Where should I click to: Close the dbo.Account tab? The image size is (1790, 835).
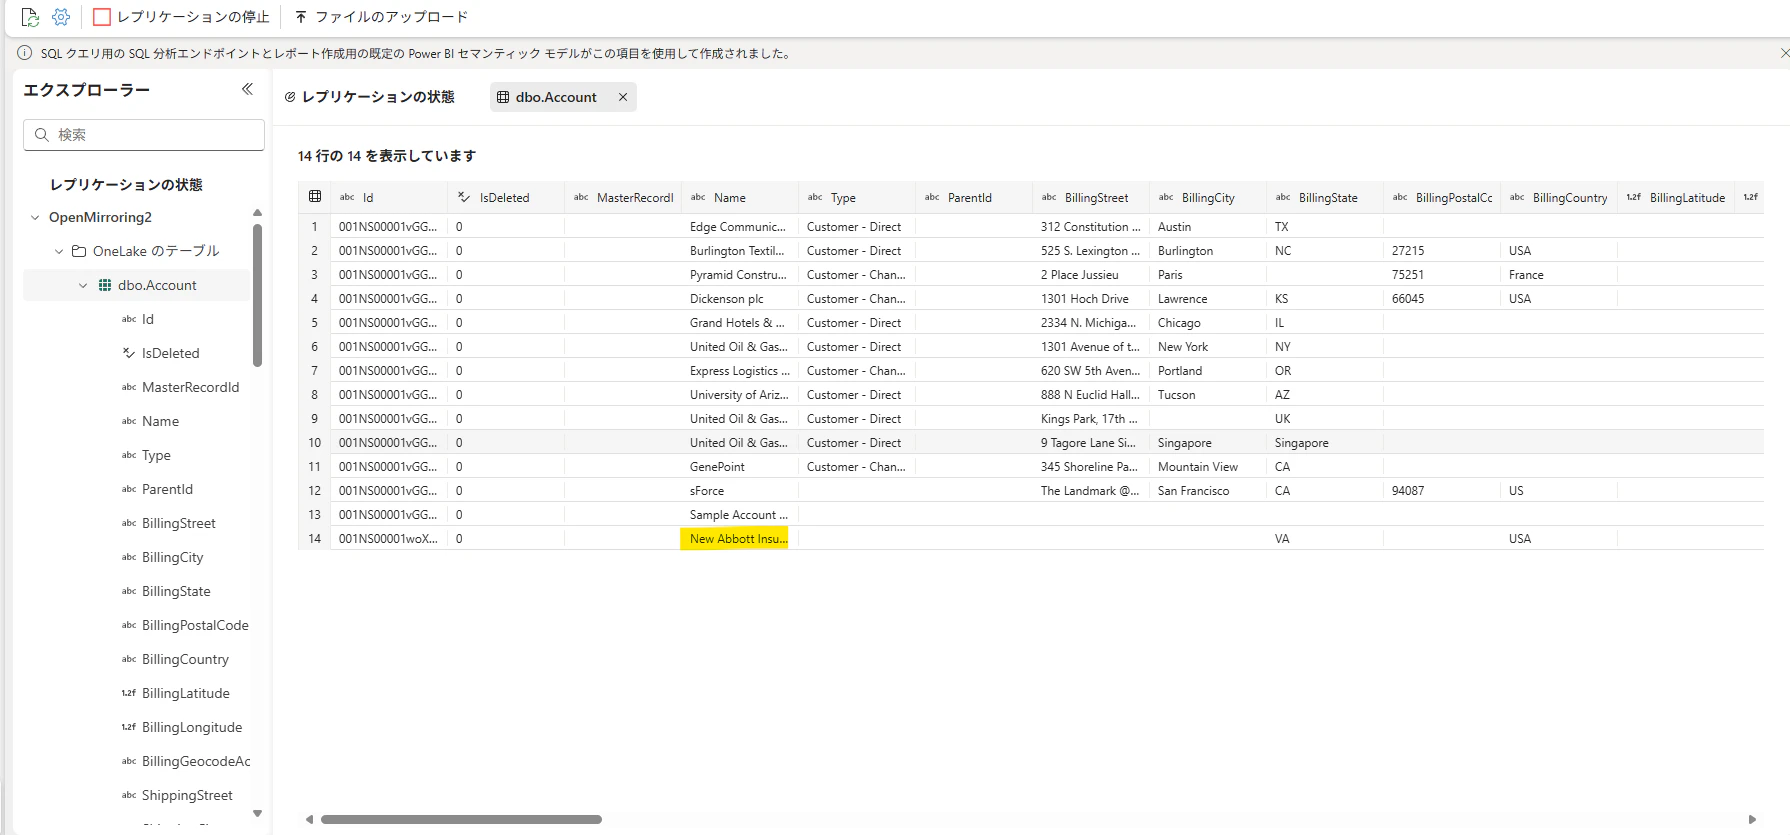pyautogui.click(x=623, y=97)
